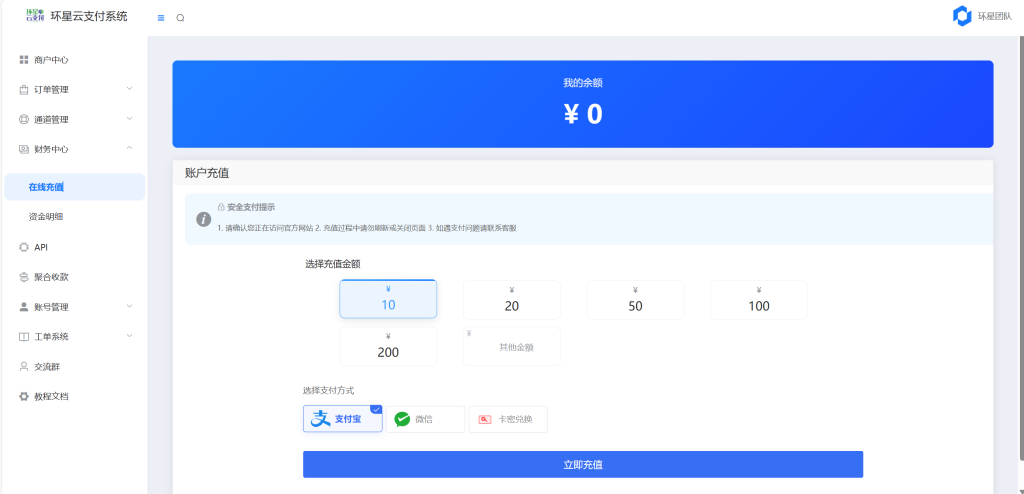This screenshot has height=494, width=1024.
Task: Select the ¥100 recharge amount
Action: pyautogui.click(x=758, y=300)
